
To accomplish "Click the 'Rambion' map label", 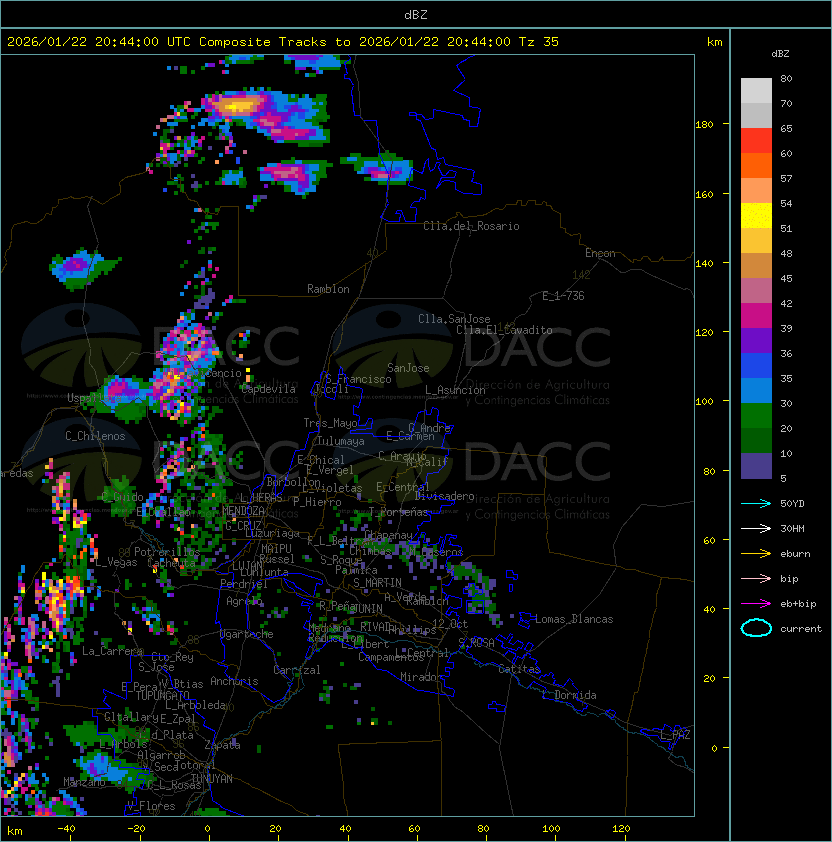I will click(328, 289).
